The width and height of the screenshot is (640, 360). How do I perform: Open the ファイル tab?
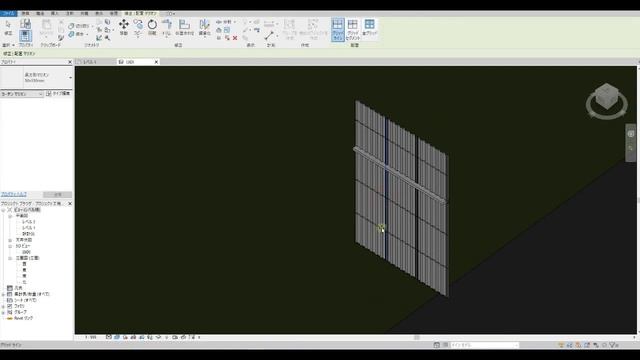8,13
